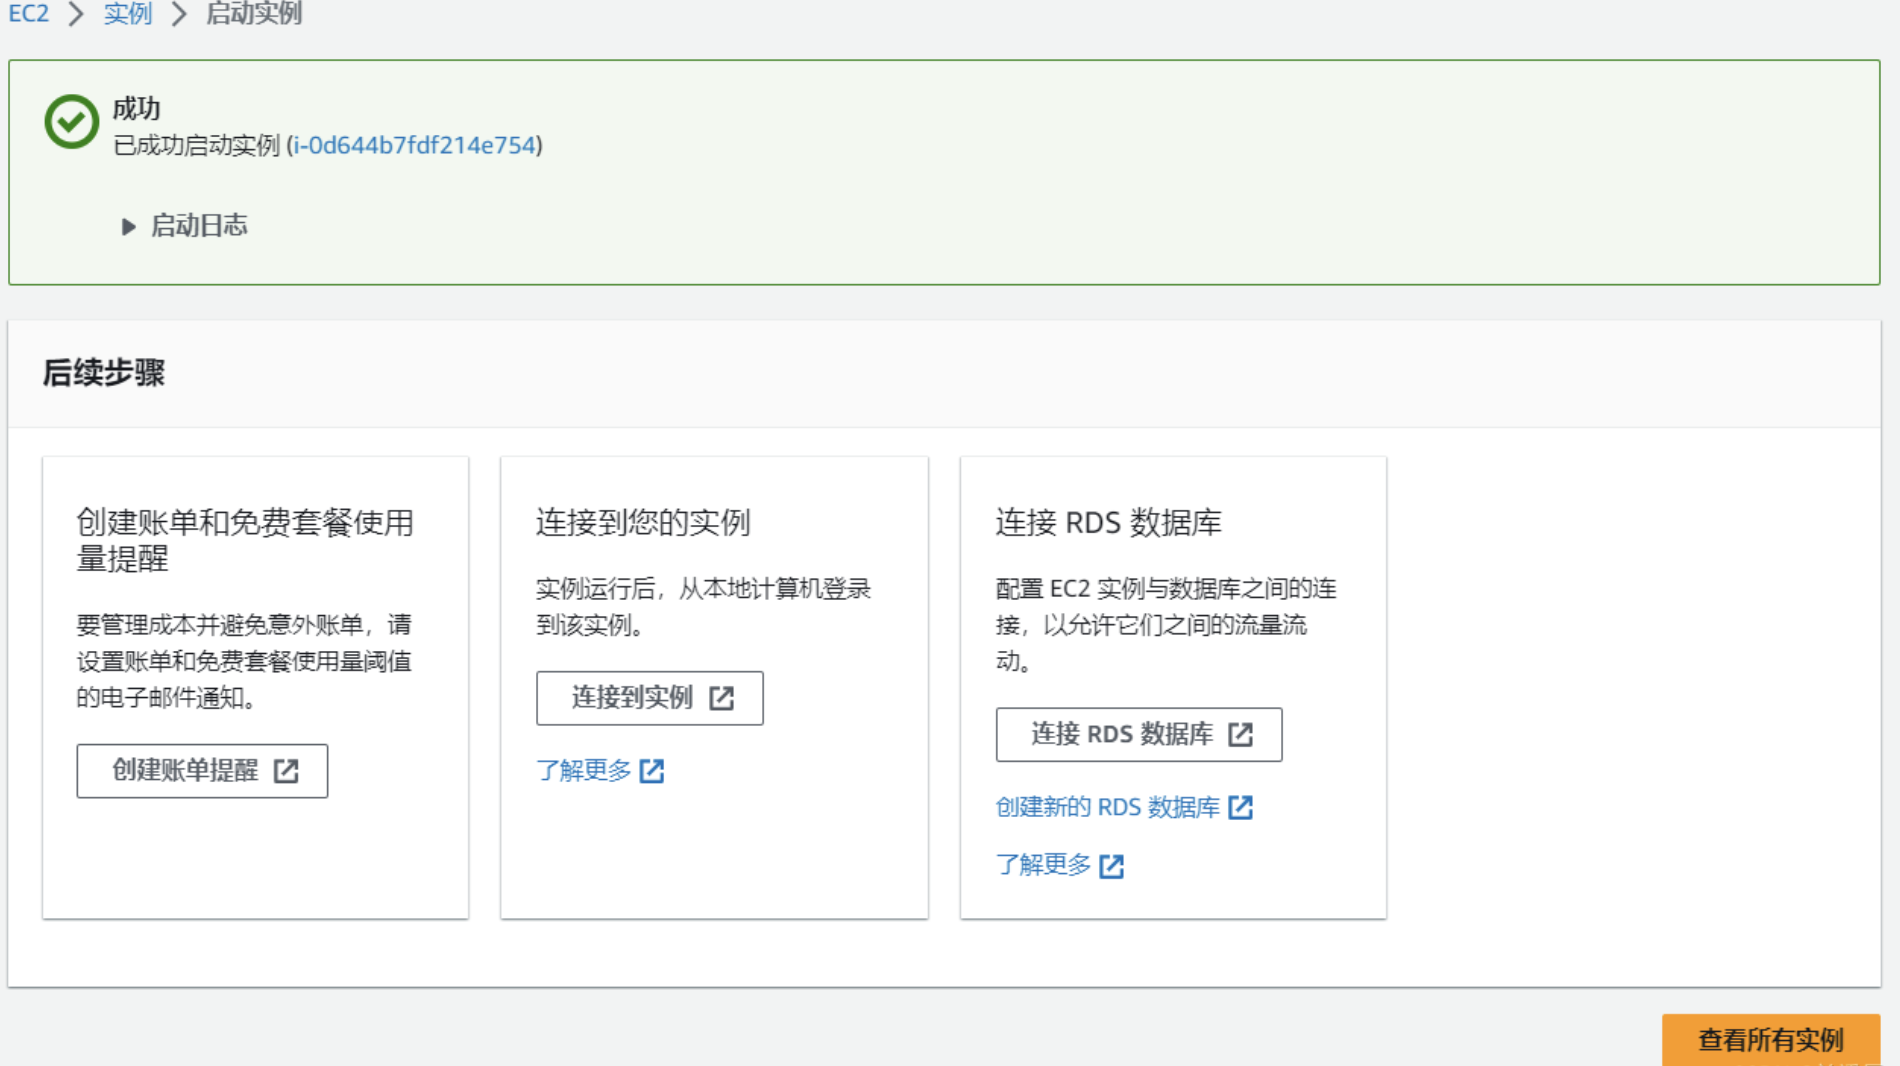Click external-link icon on 连接 RDS 数据库 button
Viewport: 1900px width, 1066px height.
(x=1240, y=735)
